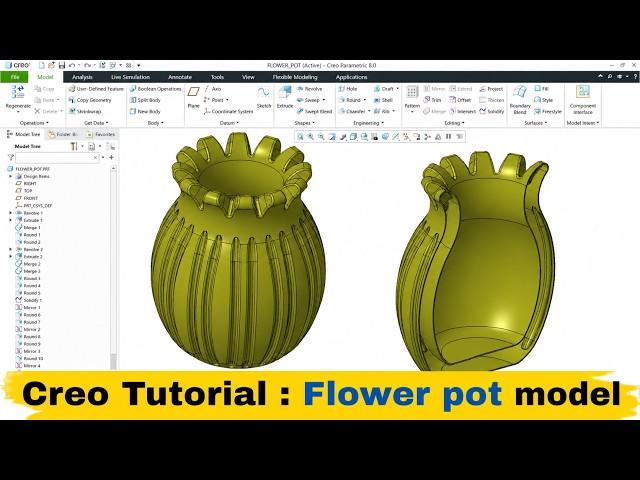This screenshot has height=480, width=640.
Task: Expand the Revolve 2 feature
Action: click(x=10, y=249)
